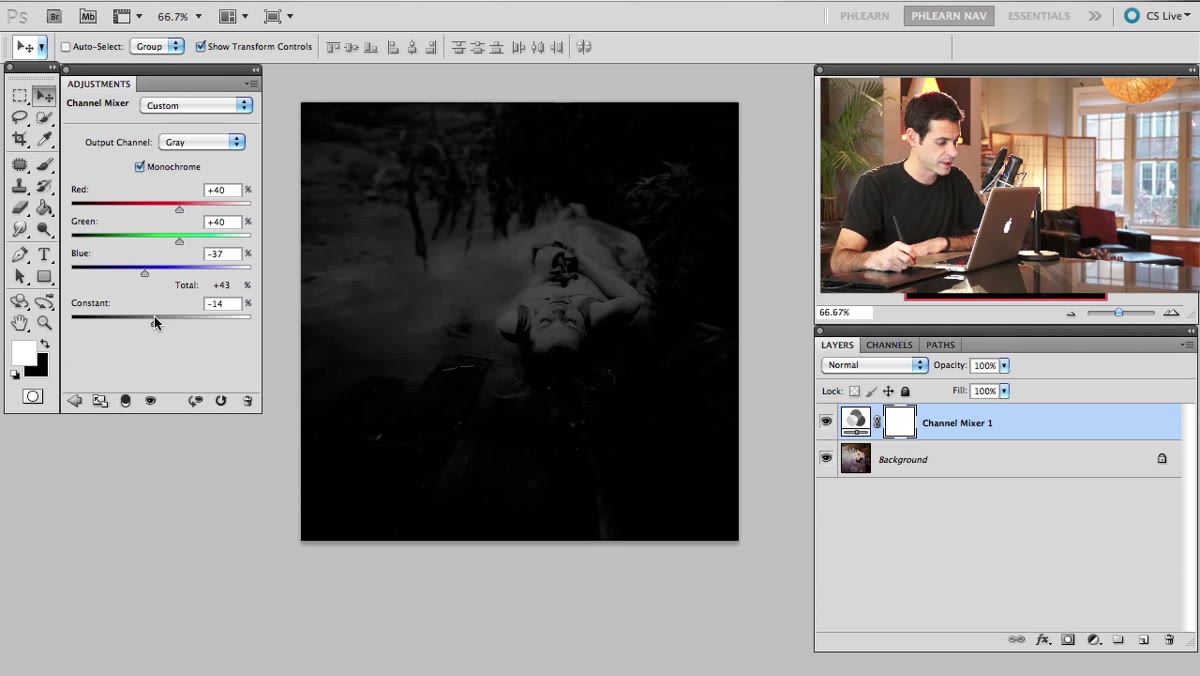Switch to the Channels tab
1200x676 pixels.
tap(889, 345)
